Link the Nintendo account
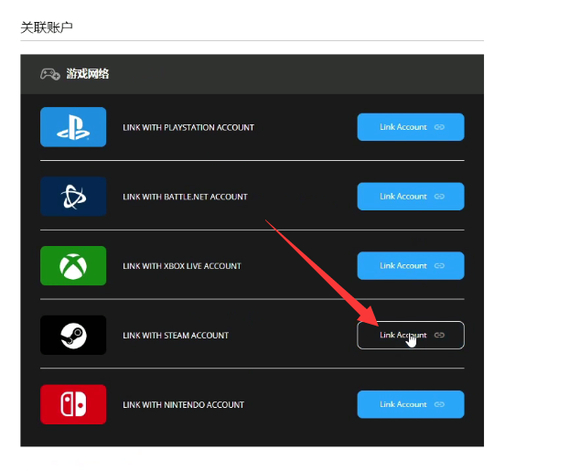Image resolution: width=580 pixels, height=471 pixels. coord(411,404)
